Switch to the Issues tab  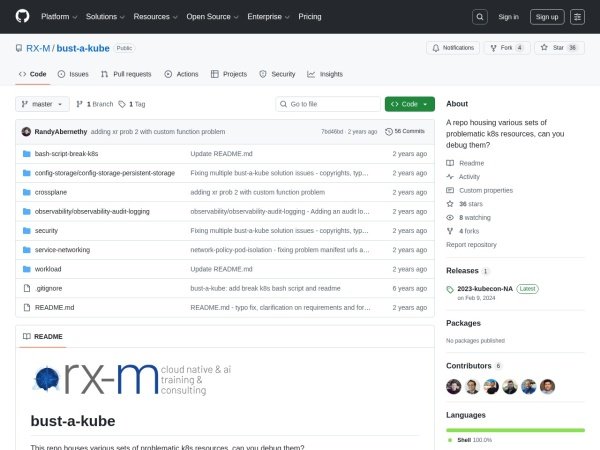pos(73,74)
